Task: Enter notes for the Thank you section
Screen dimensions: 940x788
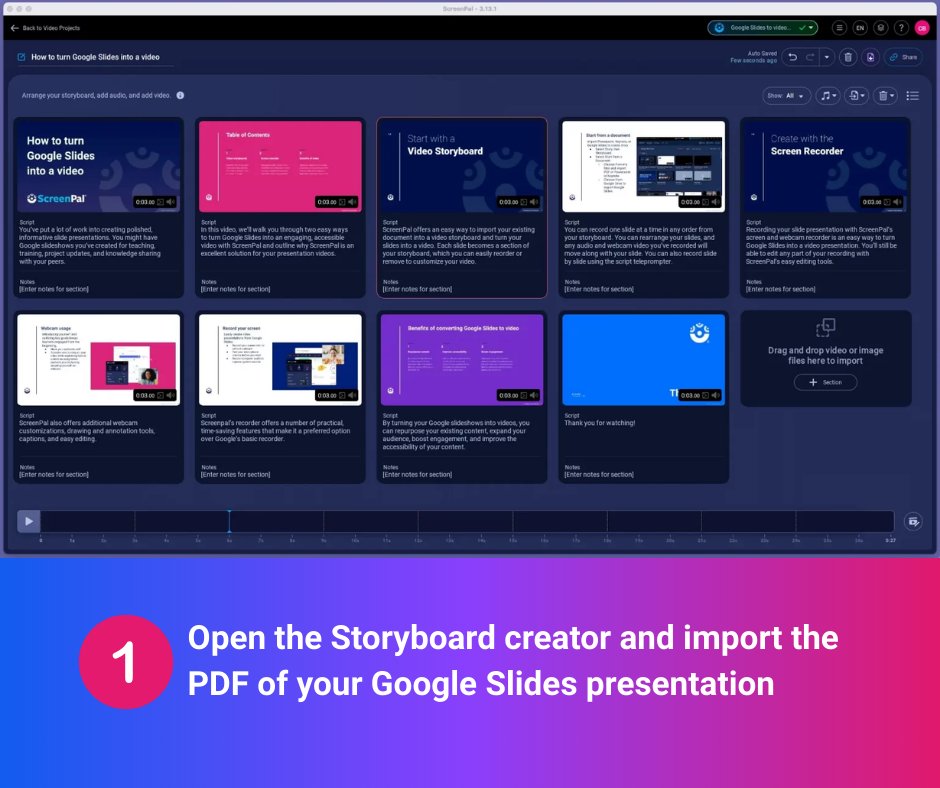Action: pyautogui.click(x=599, y=474)
